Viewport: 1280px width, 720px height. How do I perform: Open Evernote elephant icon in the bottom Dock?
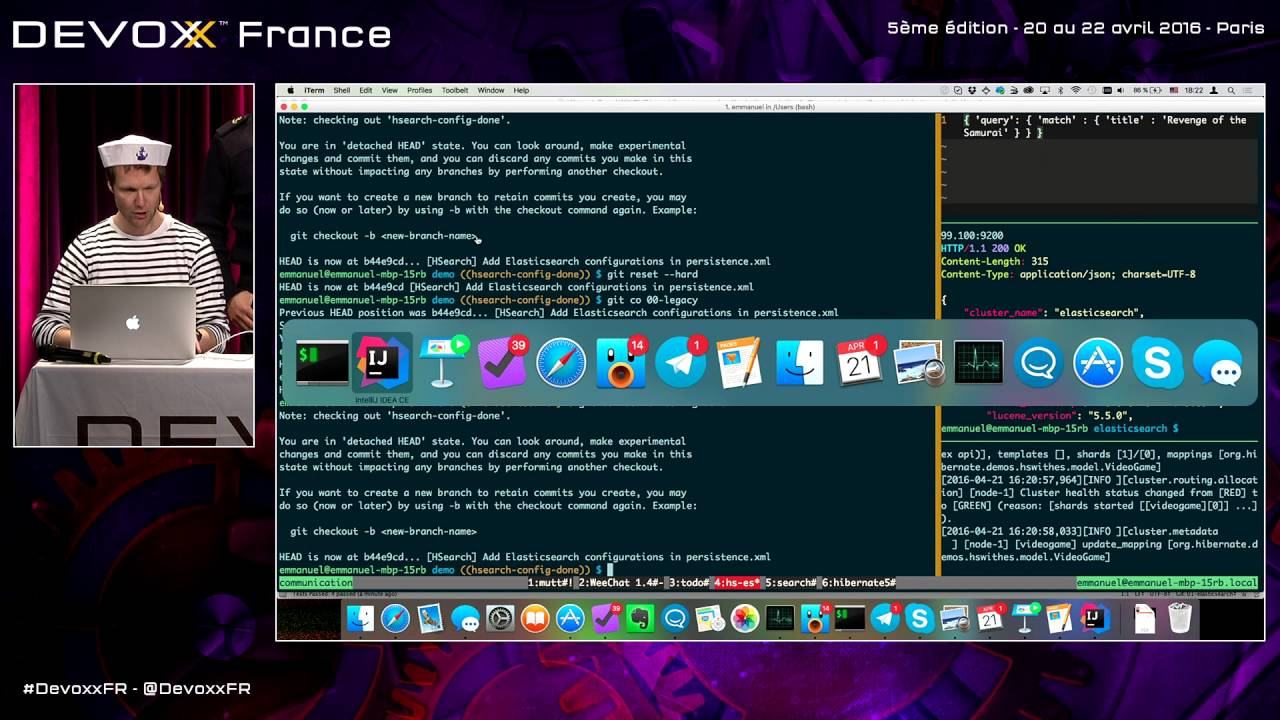point(640,619)
